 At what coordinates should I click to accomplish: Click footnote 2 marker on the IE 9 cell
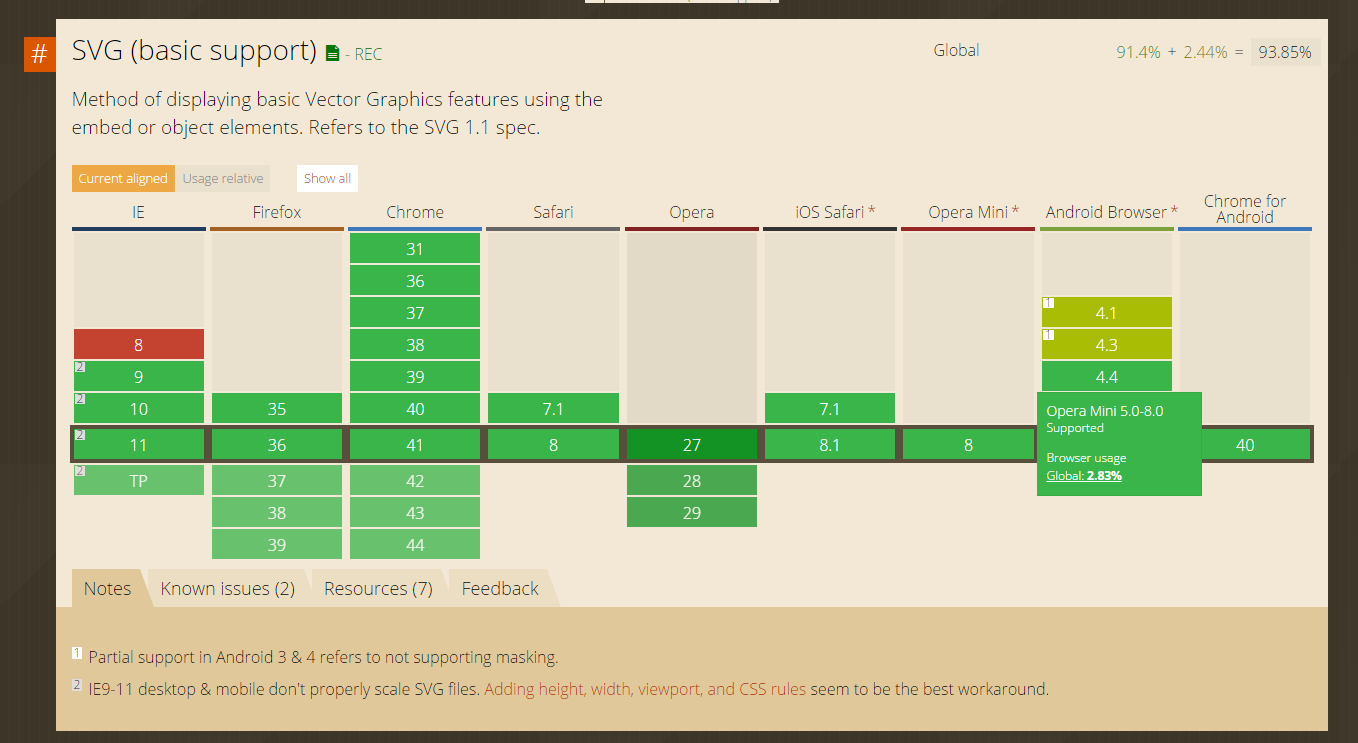click(x=79, y=367)
